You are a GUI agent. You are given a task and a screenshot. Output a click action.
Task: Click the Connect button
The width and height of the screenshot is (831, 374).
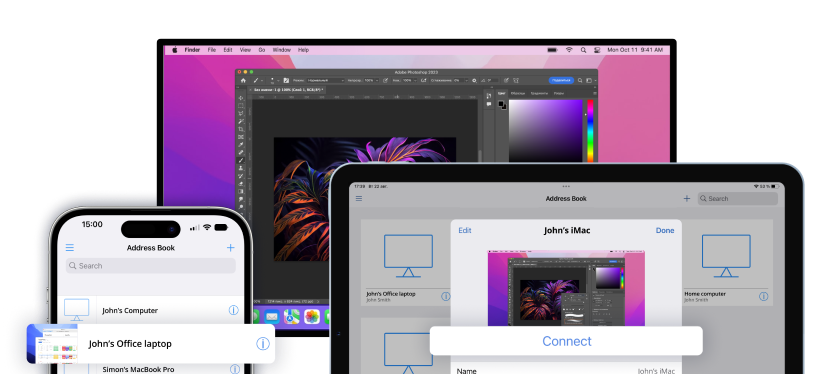(566, 341)
